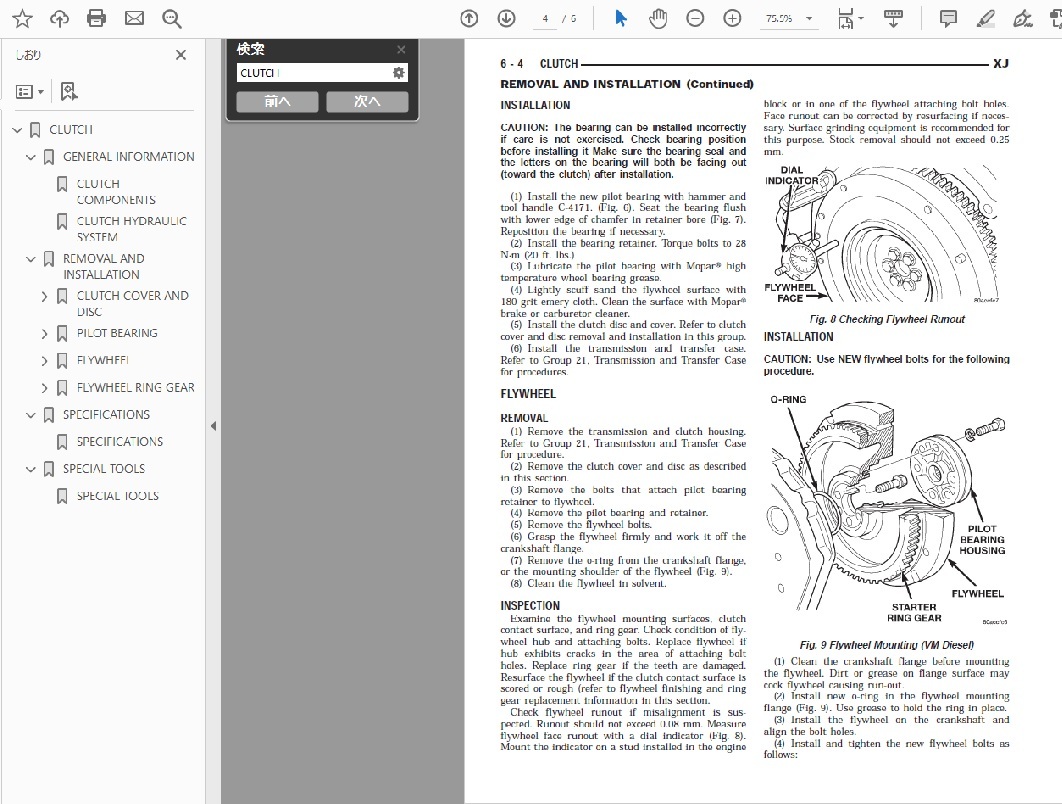Click the search text field containing CLUTCH

314,72
